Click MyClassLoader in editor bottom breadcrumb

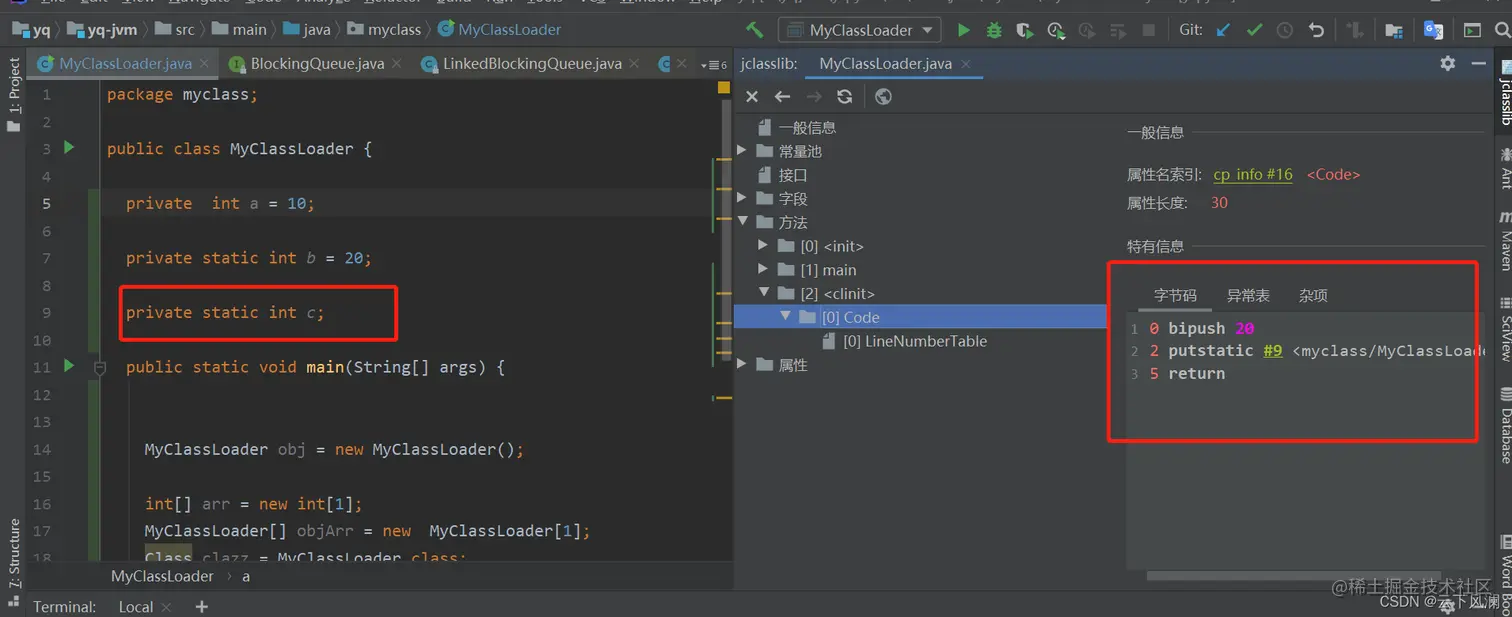click(162, 576)
